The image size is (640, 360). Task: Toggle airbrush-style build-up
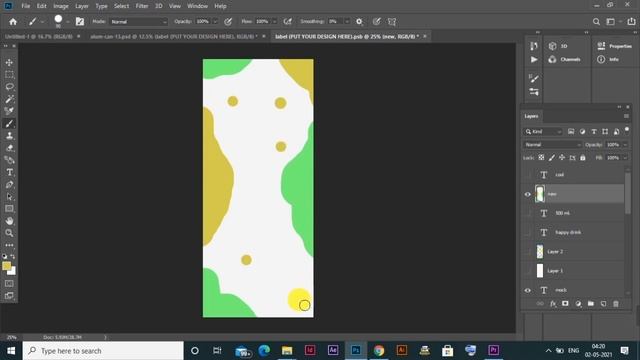pos(288,22)
